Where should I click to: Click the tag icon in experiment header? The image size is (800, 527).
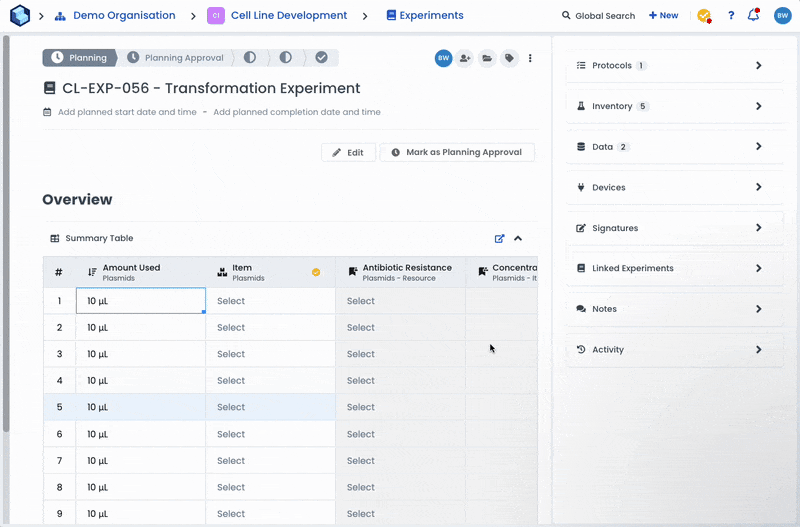(x=509, y=58)
